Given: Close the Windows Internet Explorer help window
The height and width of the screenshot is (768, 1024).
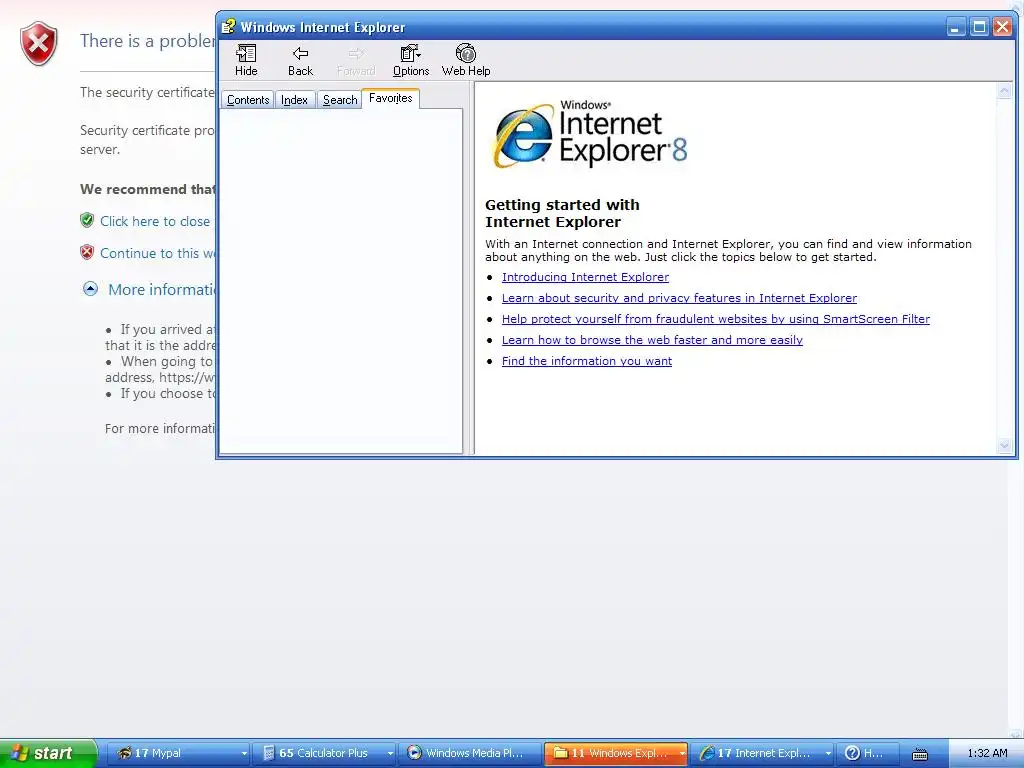Looking at the screenshot, I should coord(1002,27).
